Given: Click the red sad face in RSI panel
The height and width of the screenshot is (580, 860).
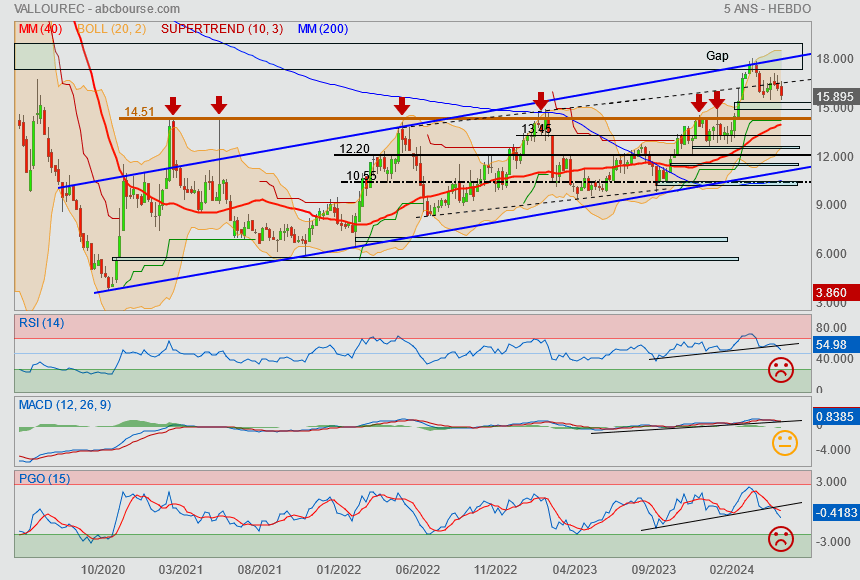Looking at the screenshot, I should [781, 370].
